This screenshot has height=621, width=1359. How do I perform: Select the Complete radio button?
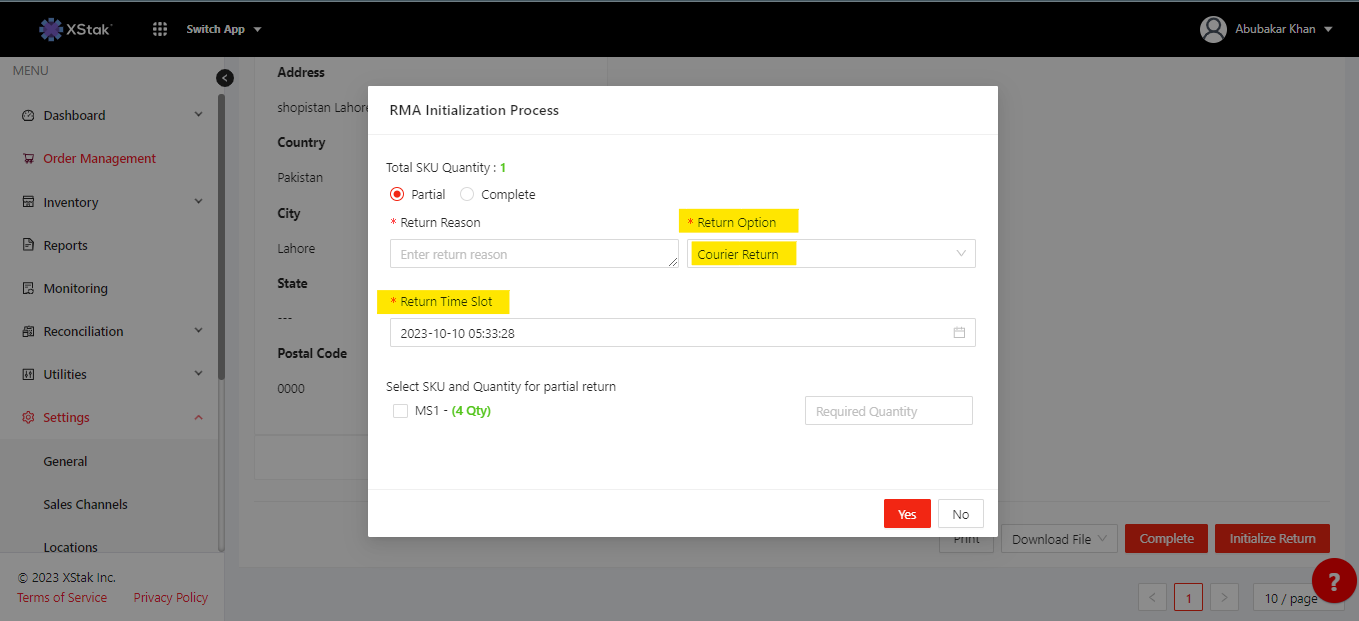[x=467, y=195]
